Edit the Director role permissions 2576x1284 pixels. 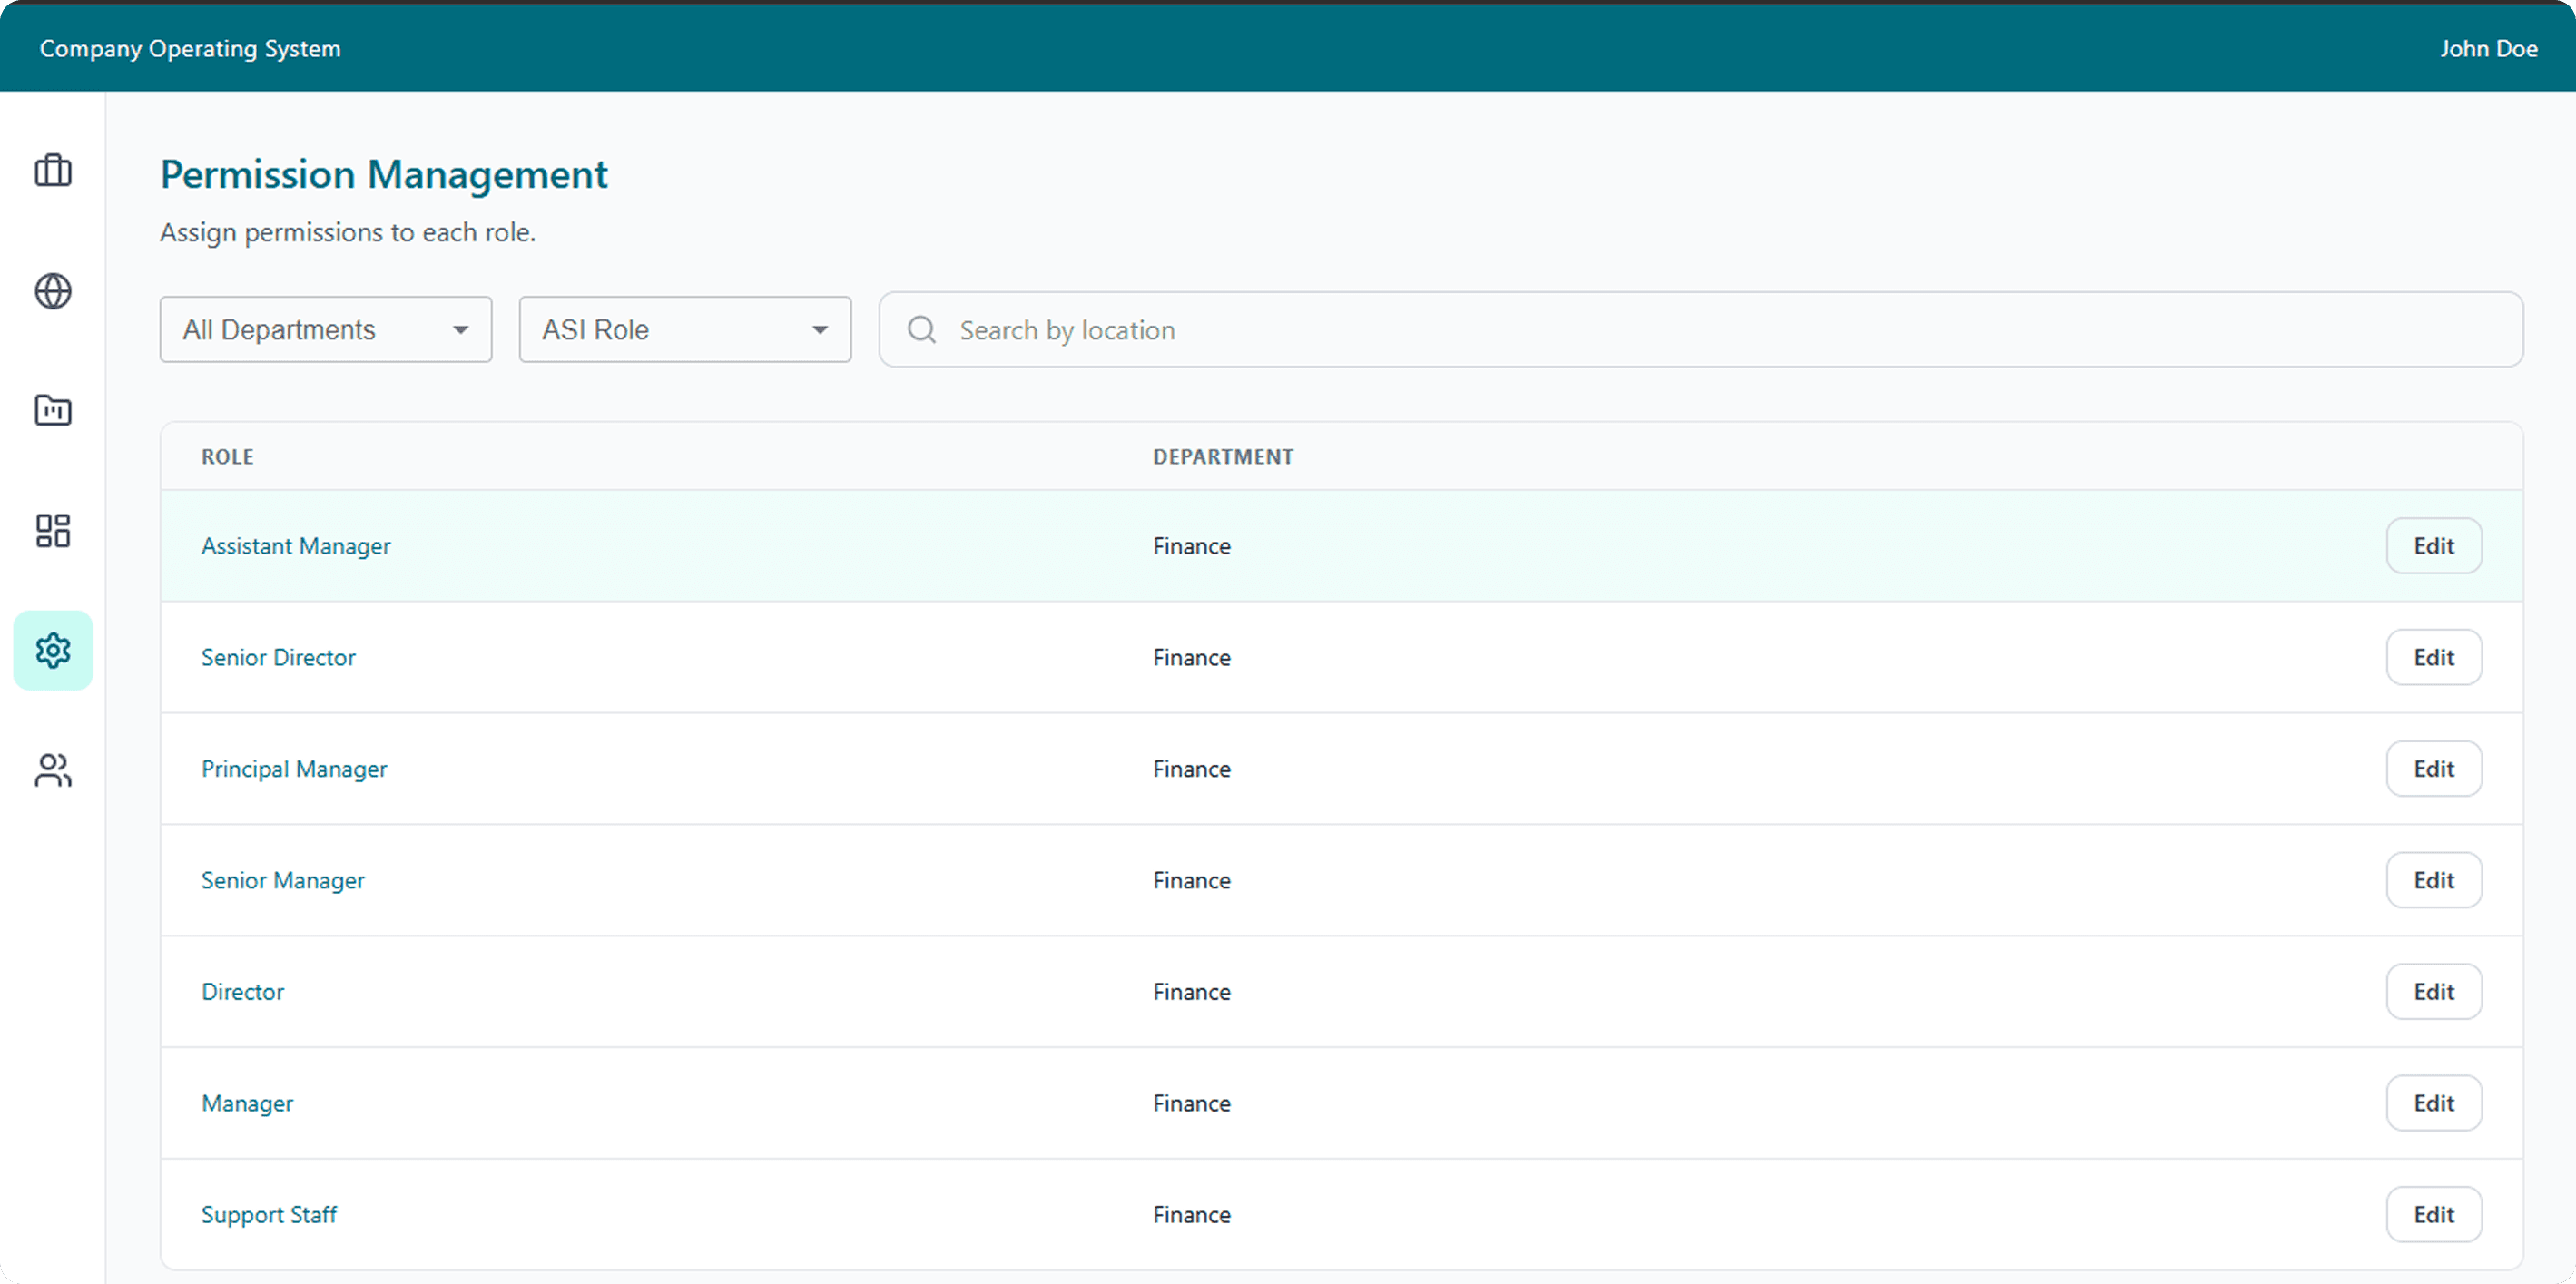click(x=2434, y=992)
